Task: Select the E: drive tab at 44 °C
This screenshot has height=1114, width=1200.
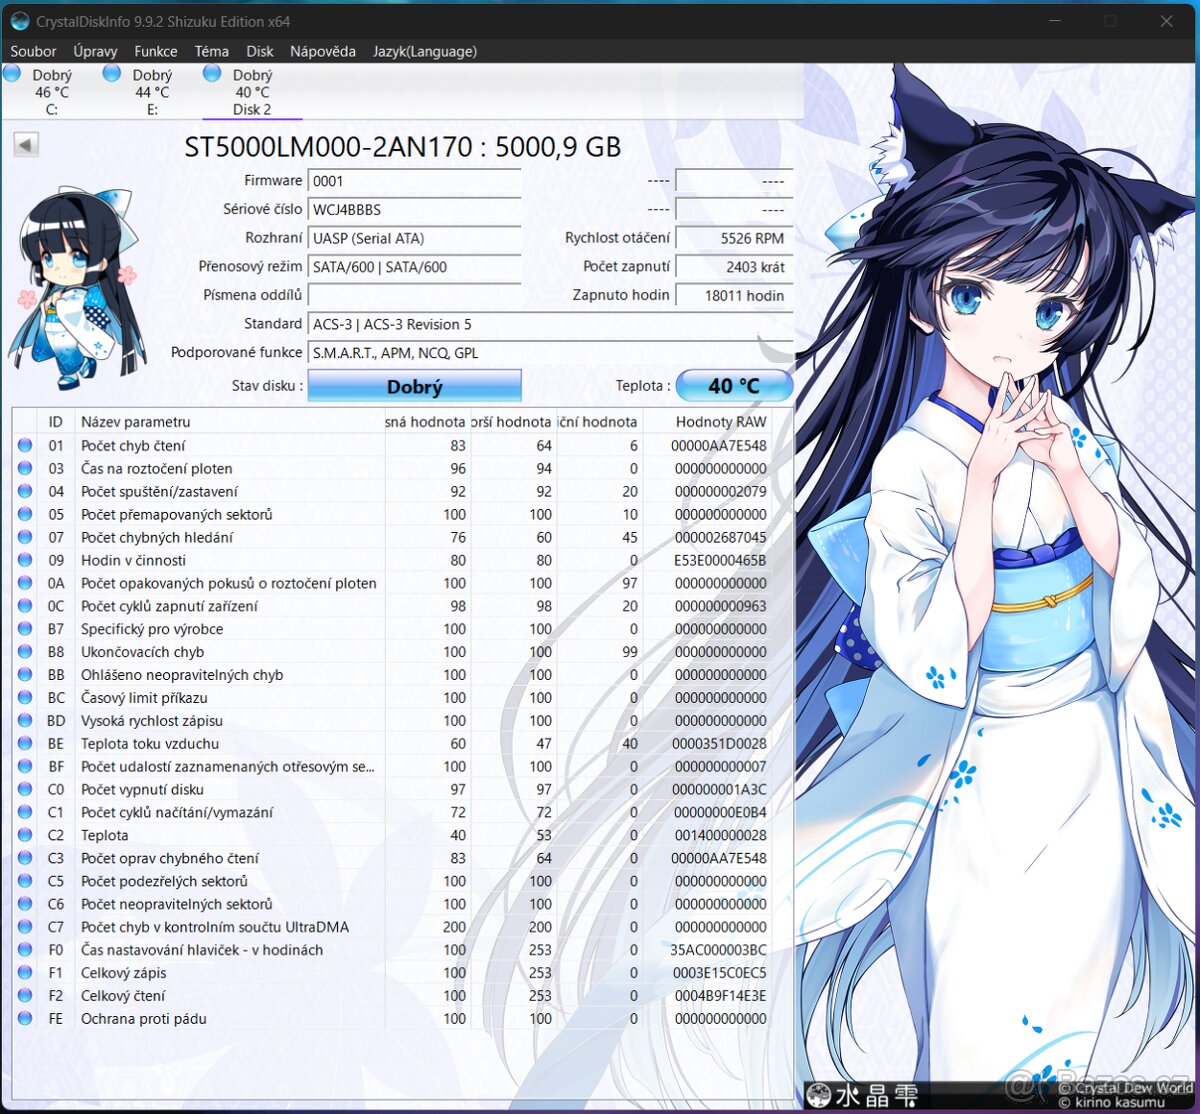Action: (152, 91)
